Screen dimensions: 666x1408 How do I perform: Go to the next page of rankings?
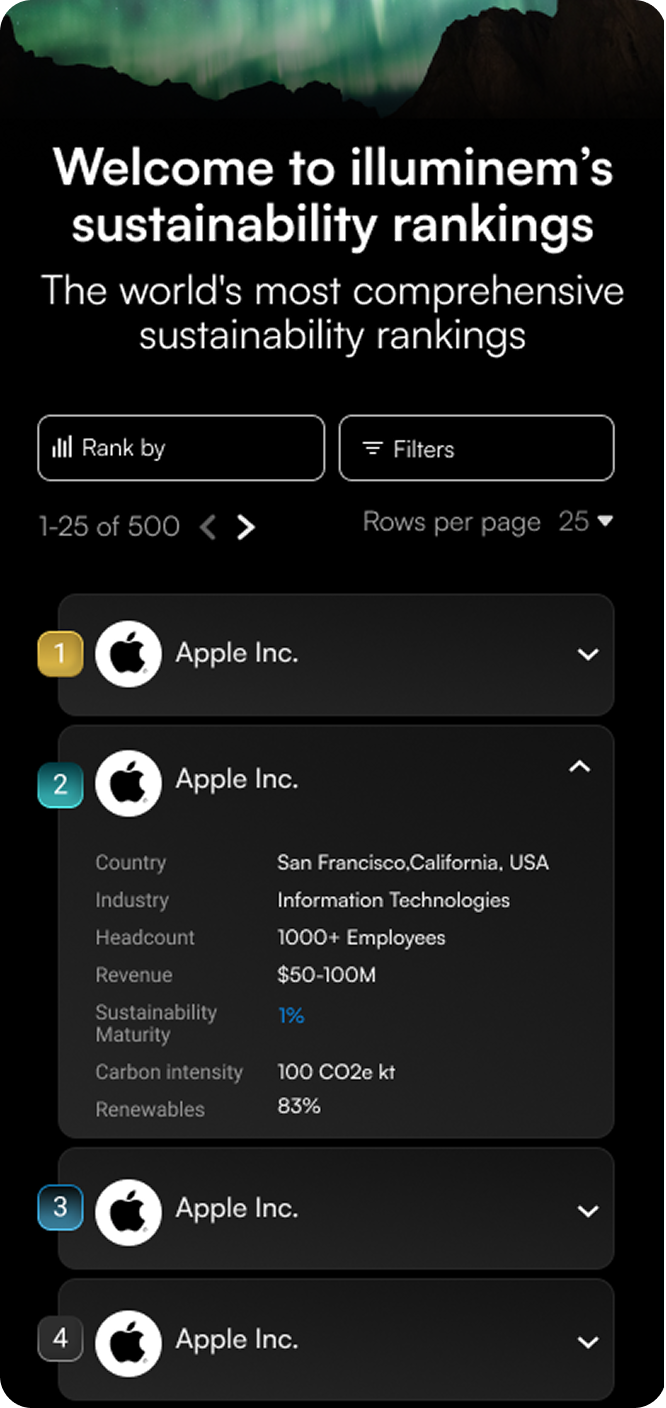246,527
